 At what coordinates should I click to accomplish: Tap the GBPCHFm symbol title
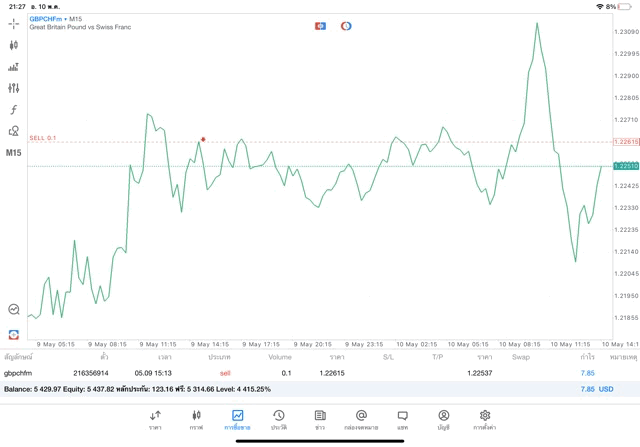point(47,19)
